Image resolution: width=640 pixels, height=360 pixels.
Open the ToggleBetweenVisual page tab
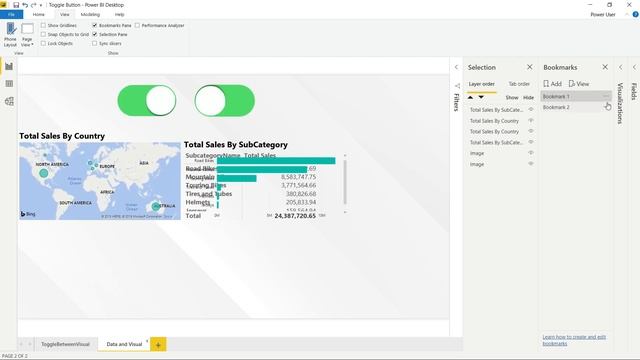(65, 344)
